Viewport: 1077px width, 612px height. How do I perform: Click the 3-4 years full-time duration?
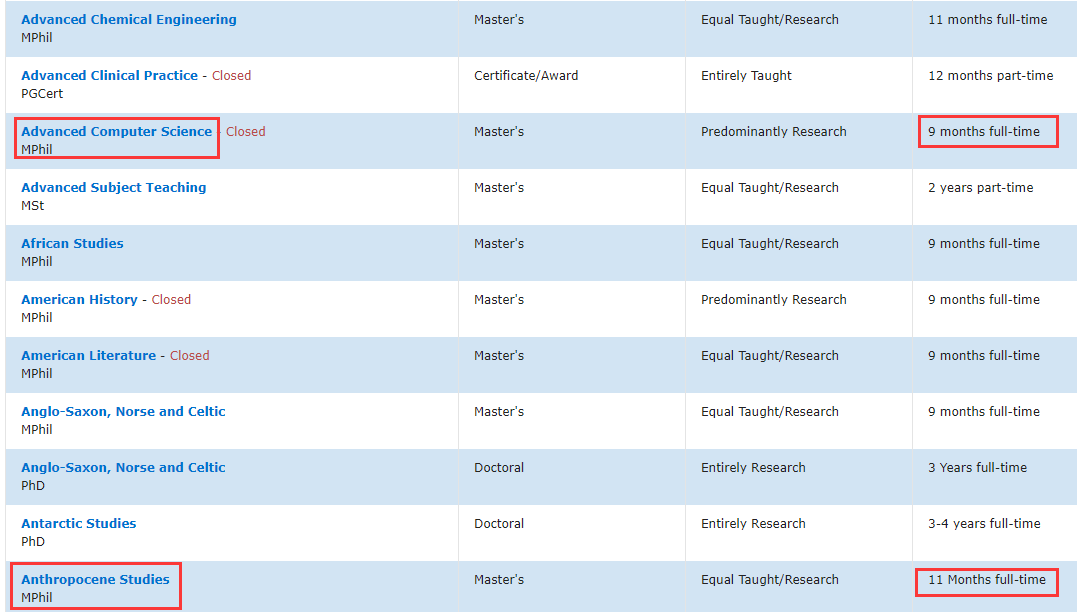(x=984, y=524)
